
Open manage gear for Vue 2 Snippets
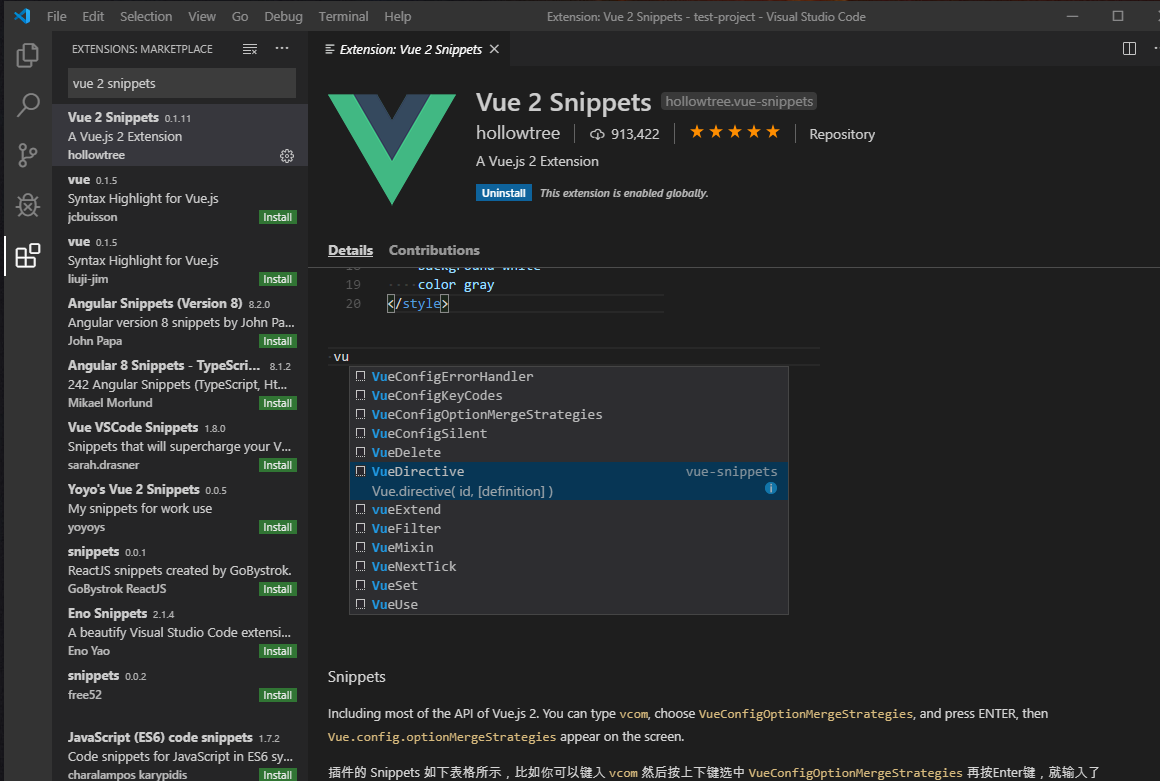(x=287, y=155)
